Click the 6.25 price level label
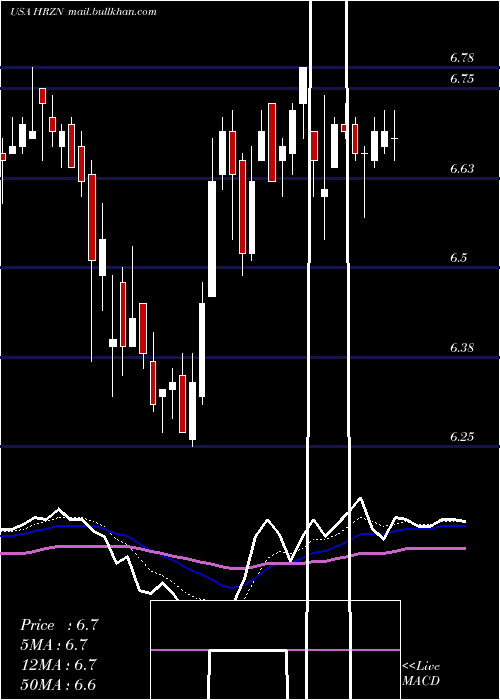Viewport: 500px width, 700px height. (462, 436)
